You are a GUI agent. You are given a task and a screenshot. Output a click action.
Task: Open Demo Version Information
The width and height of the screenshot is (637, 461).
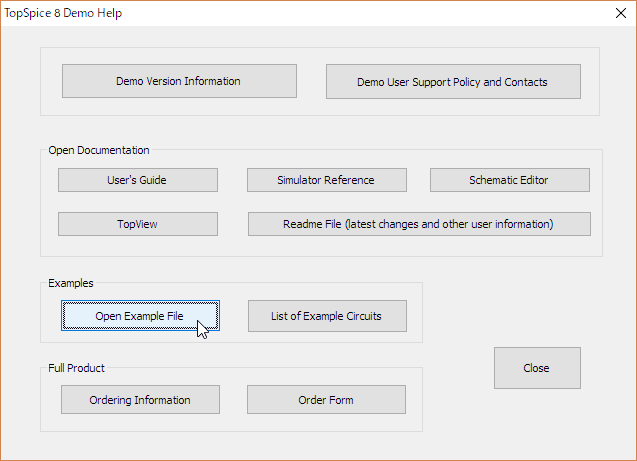click(x=179, y=81)
